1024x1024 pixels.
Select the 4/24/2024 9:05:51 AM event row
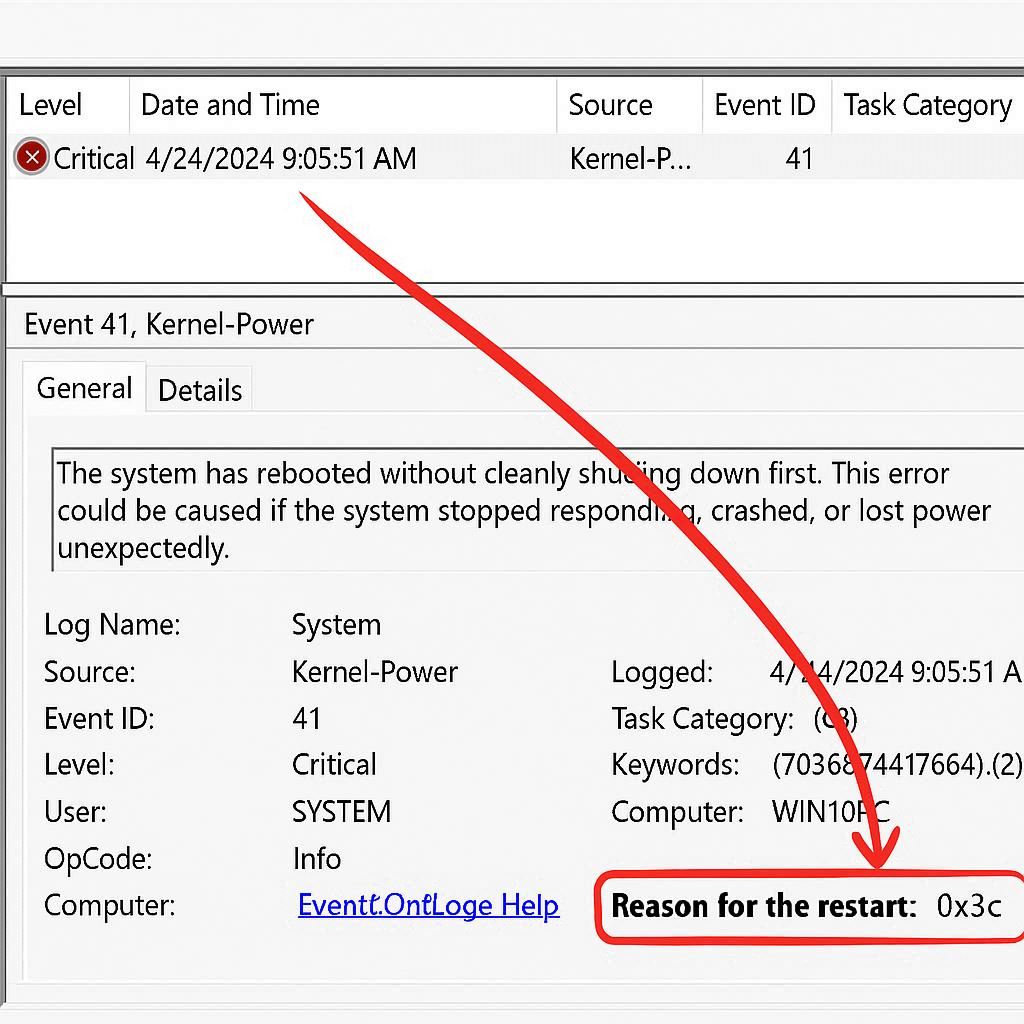280,158
